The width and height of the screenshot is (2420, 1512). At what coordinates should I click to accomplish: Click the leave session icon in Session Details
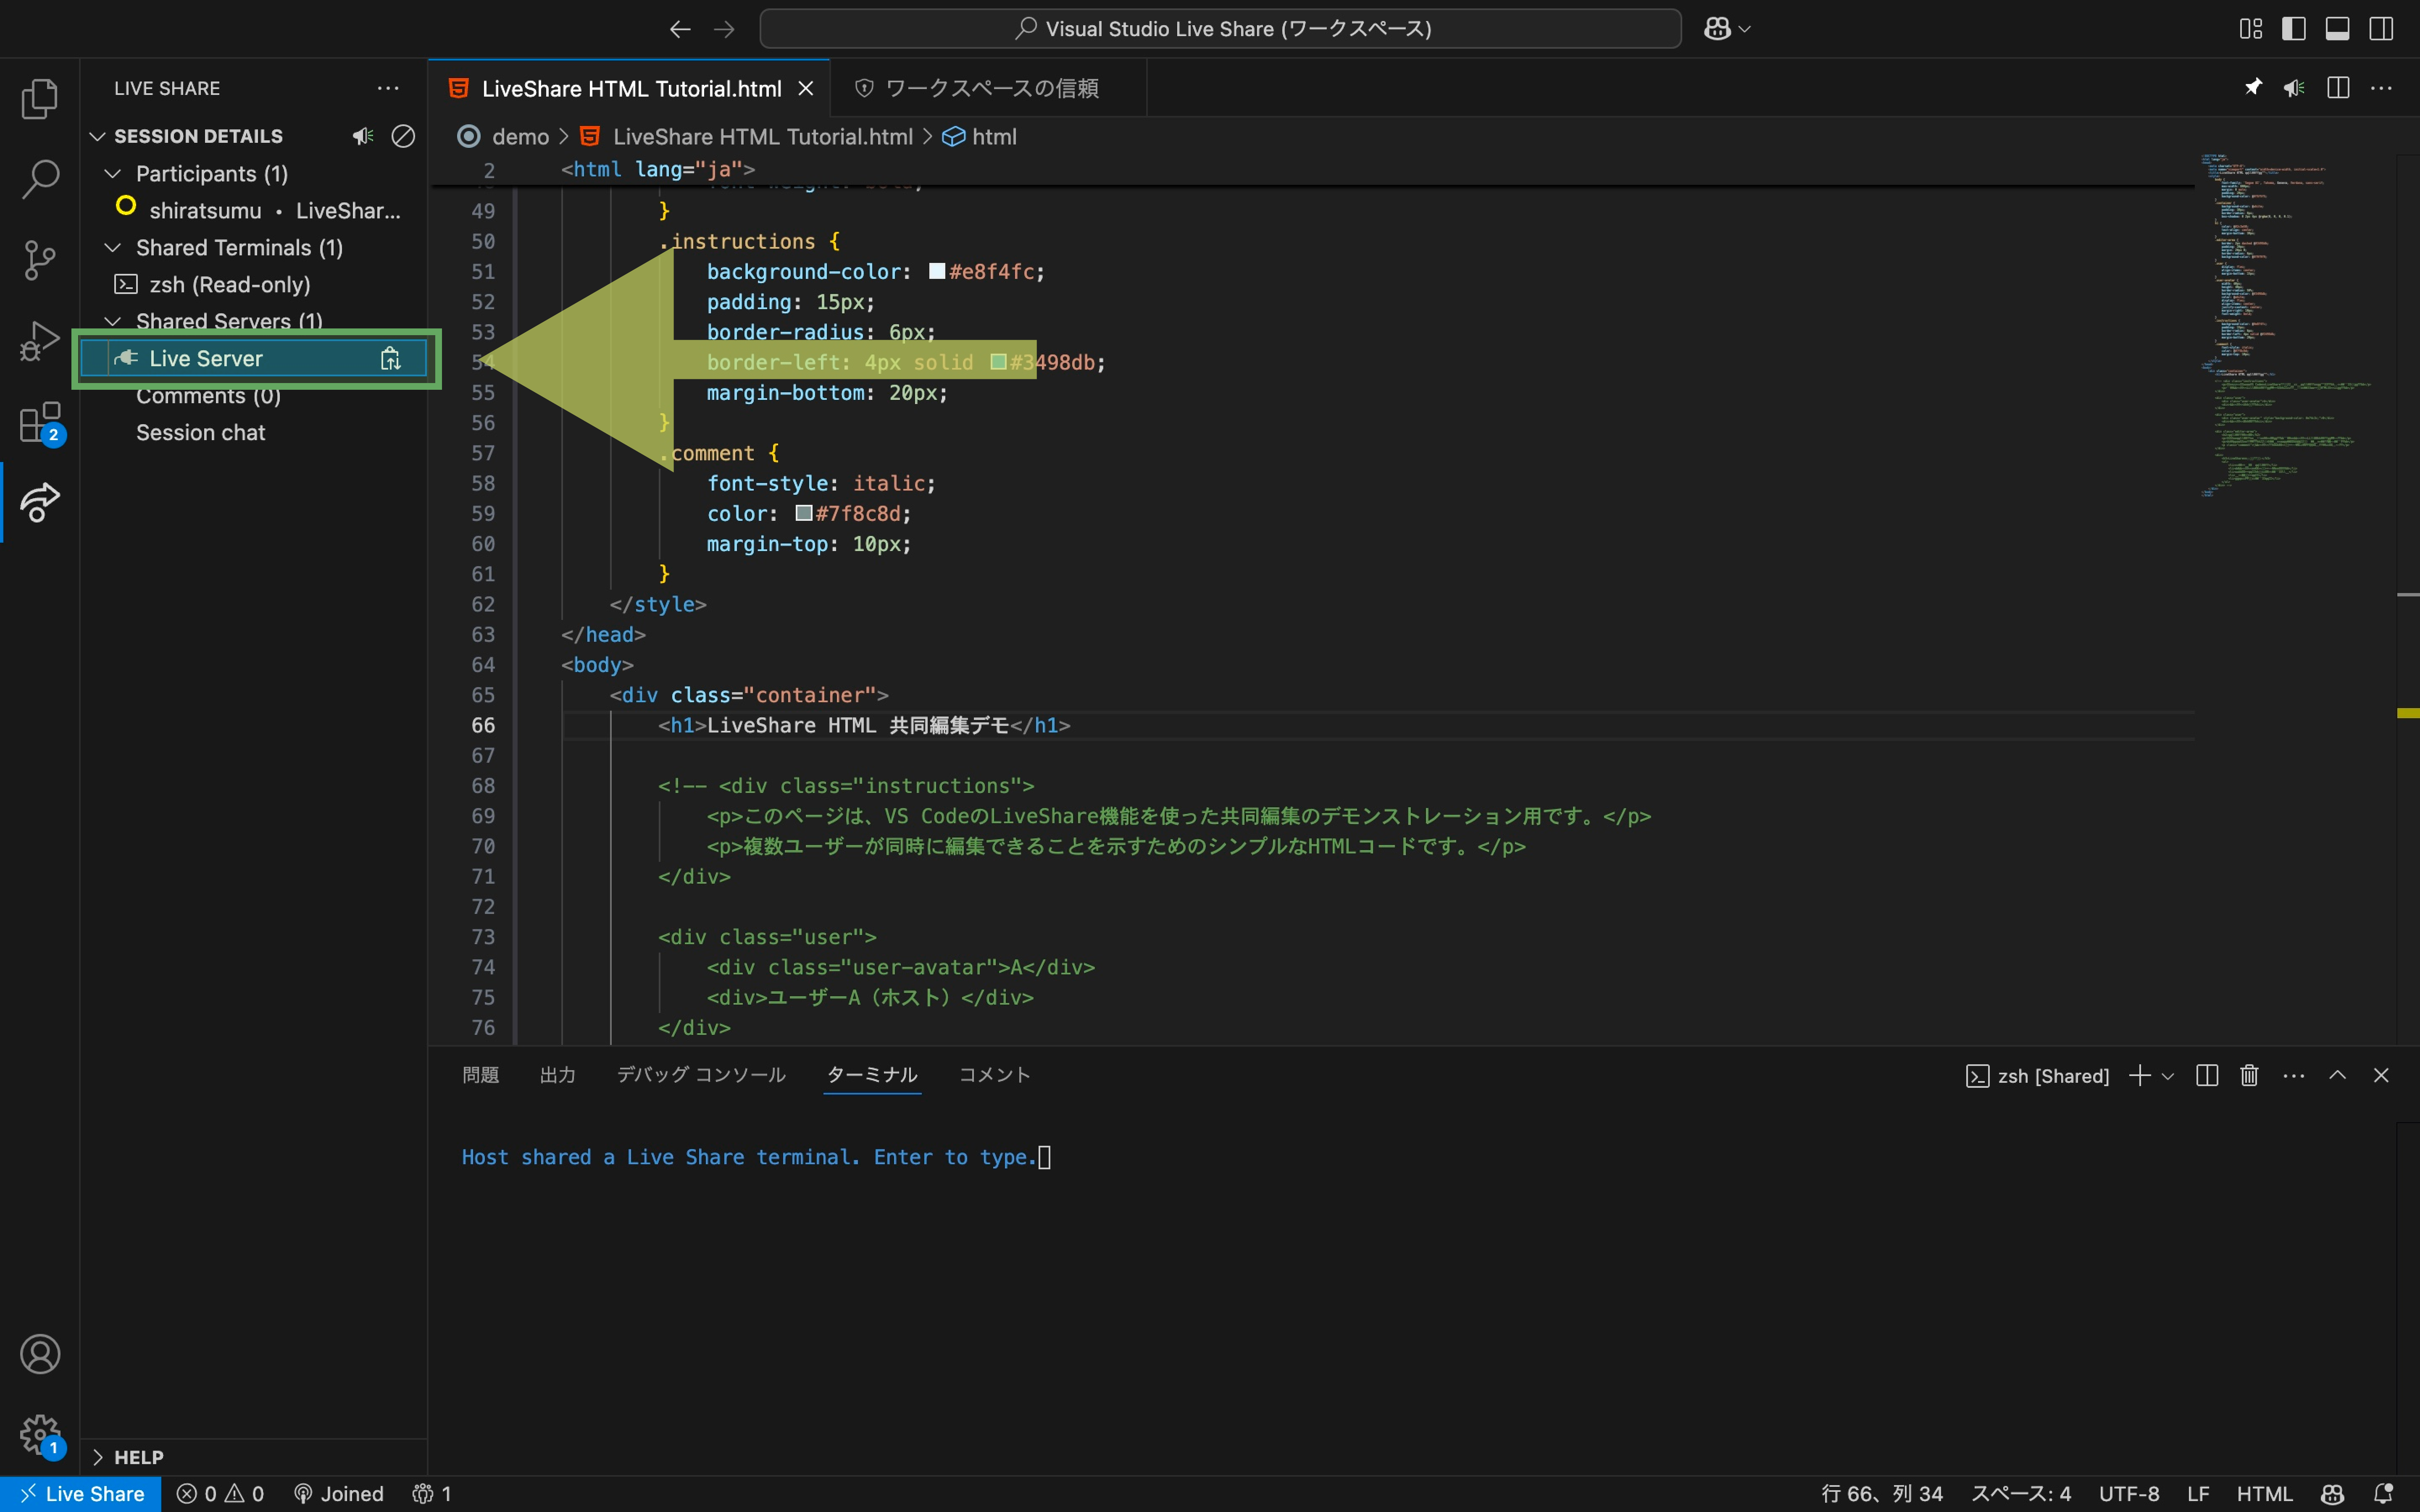(403, 136)
